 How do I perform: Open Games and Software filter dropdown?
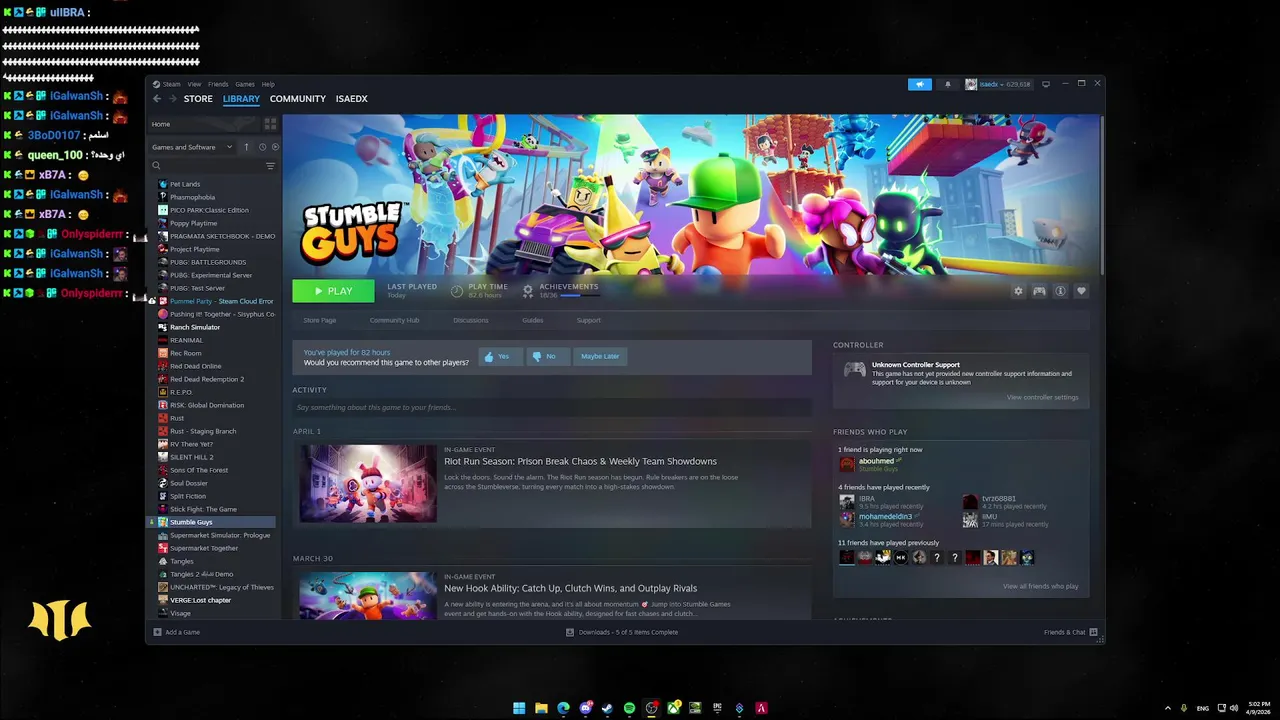(192, 147)
